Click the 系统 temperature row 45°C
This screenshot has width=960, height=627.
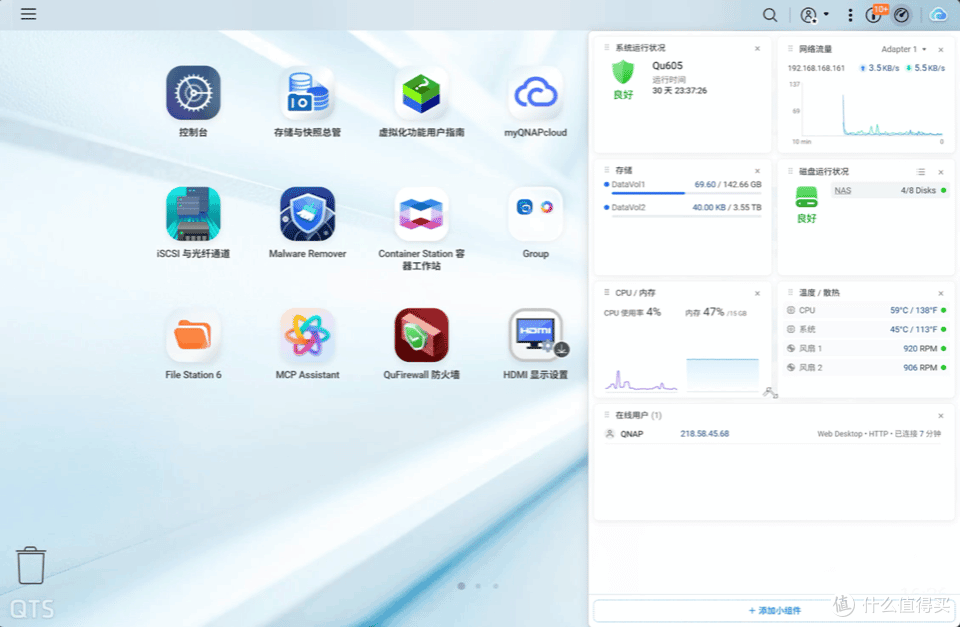click(866, 329)
